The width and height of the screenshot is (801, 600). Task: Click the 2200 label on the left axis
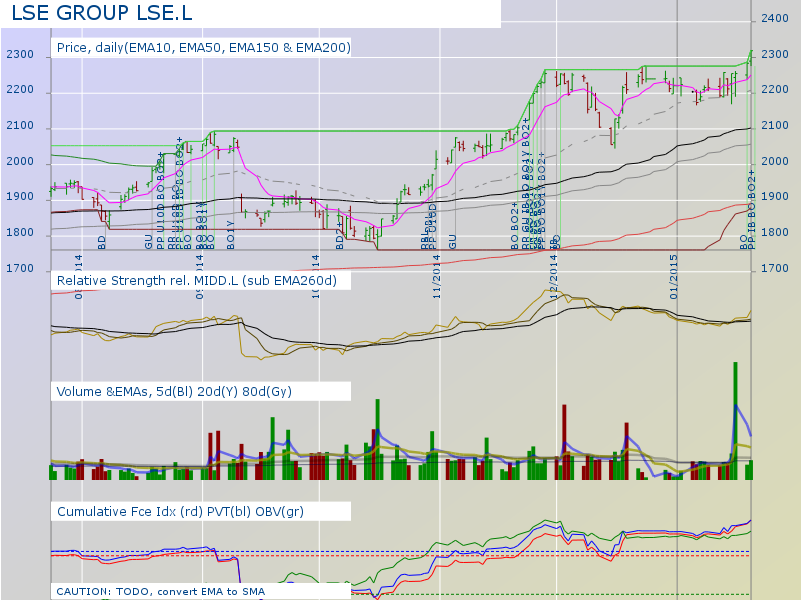pos(20,89)
